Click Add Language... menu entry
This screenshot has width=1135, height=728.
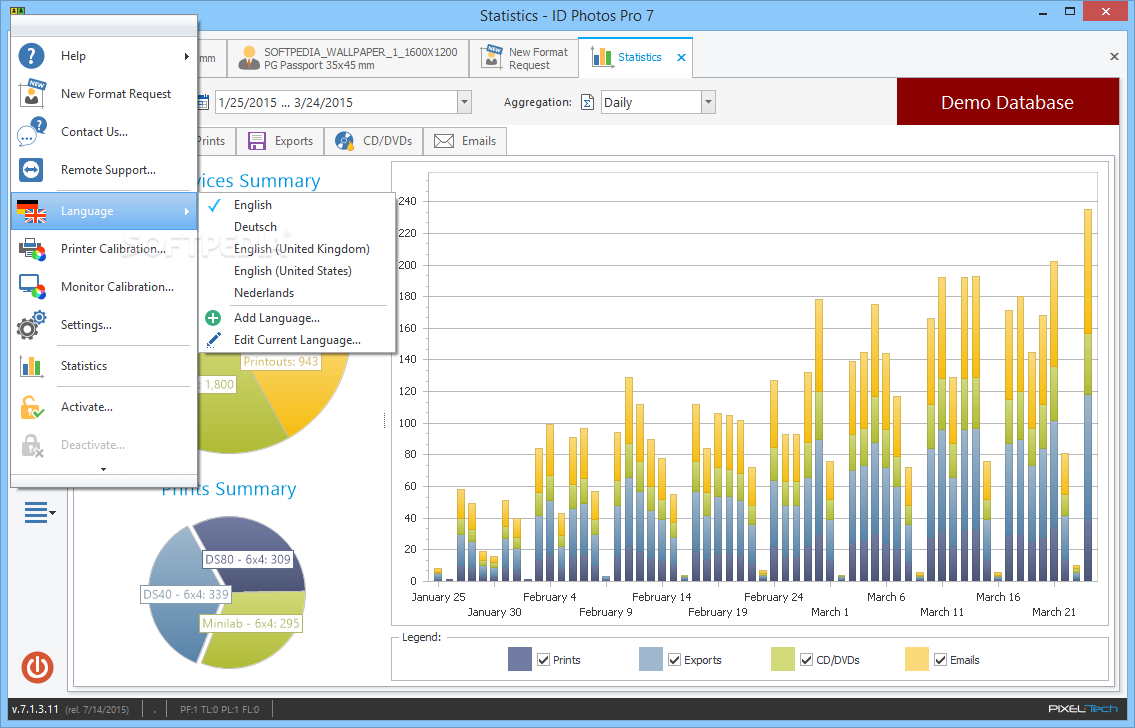click(297, 318)
